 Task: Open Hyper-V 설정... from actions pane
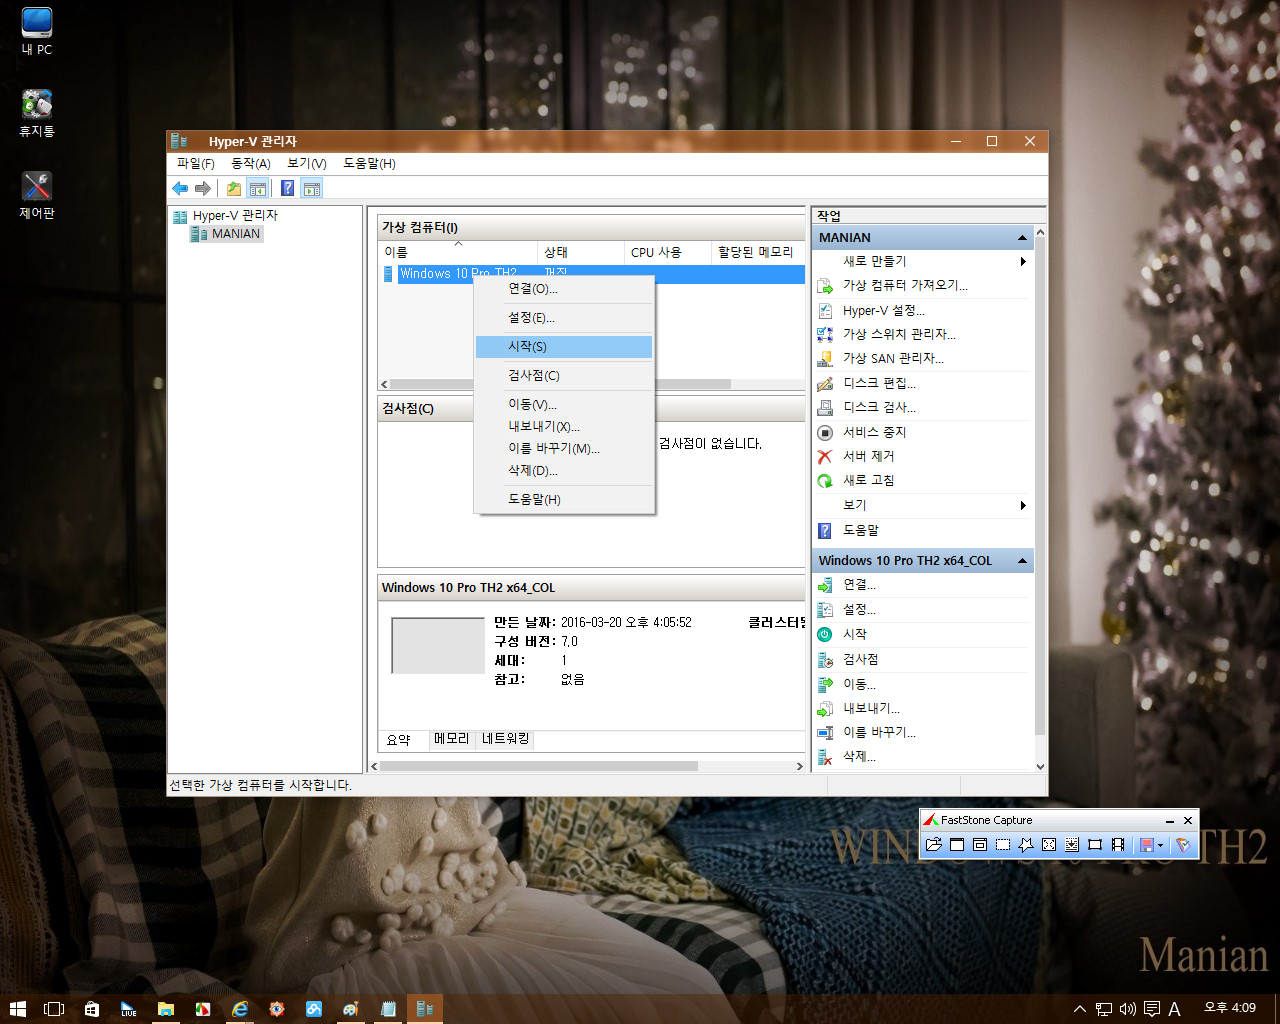[x=884, y=311]
